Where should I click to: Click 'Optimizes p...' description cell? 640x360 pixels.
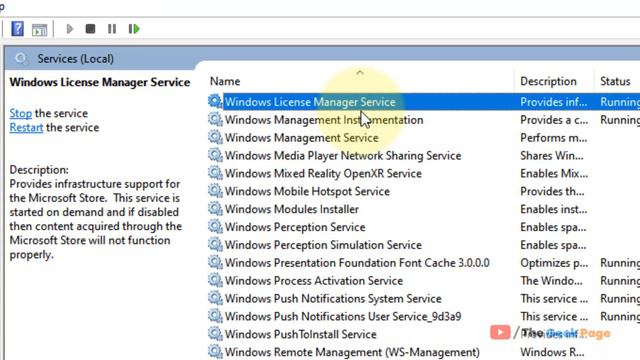pos(554,263)
